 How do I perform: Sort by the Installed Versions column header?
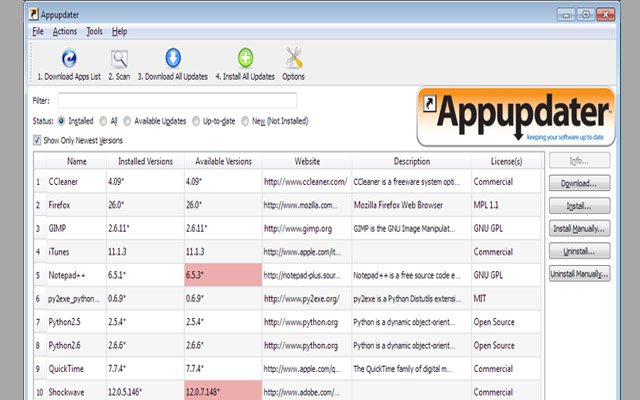[x=145, y=160]
